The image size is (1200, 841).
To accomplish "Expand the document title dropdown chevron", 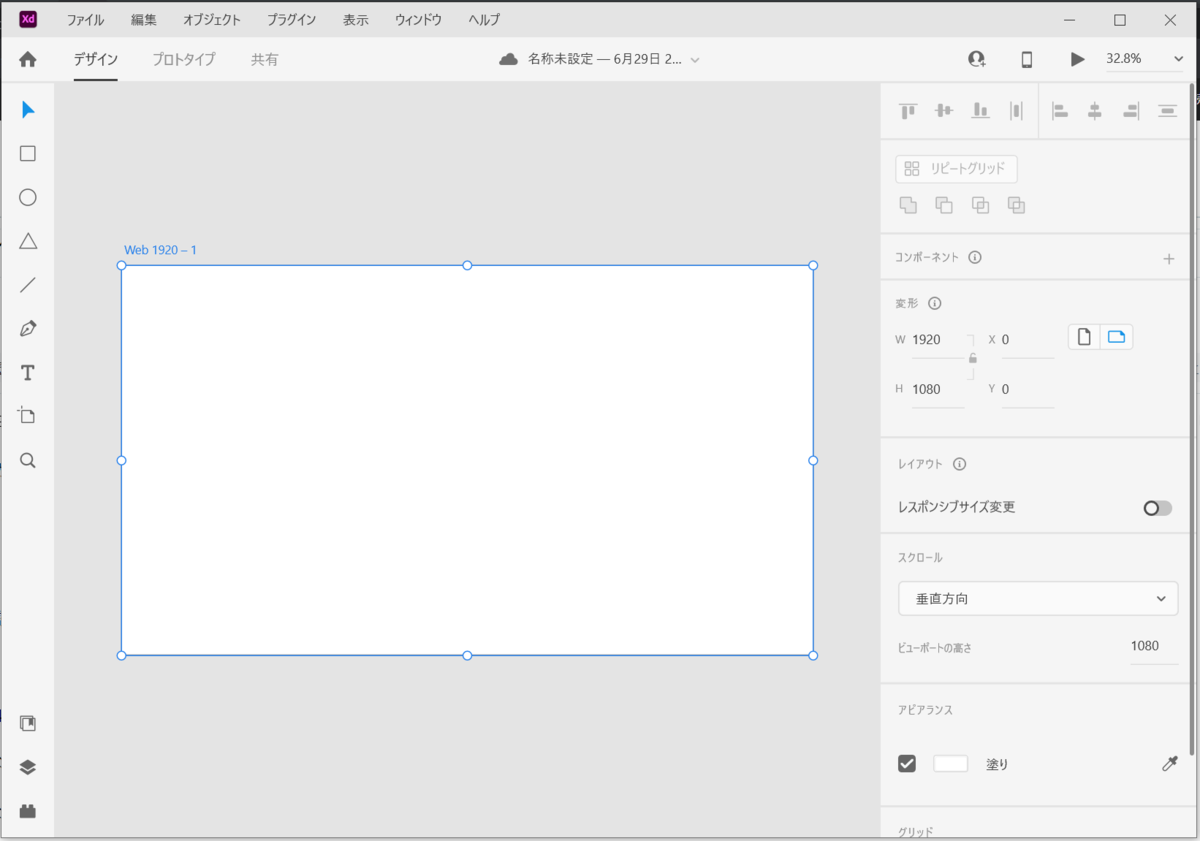I will pos(695,60).
